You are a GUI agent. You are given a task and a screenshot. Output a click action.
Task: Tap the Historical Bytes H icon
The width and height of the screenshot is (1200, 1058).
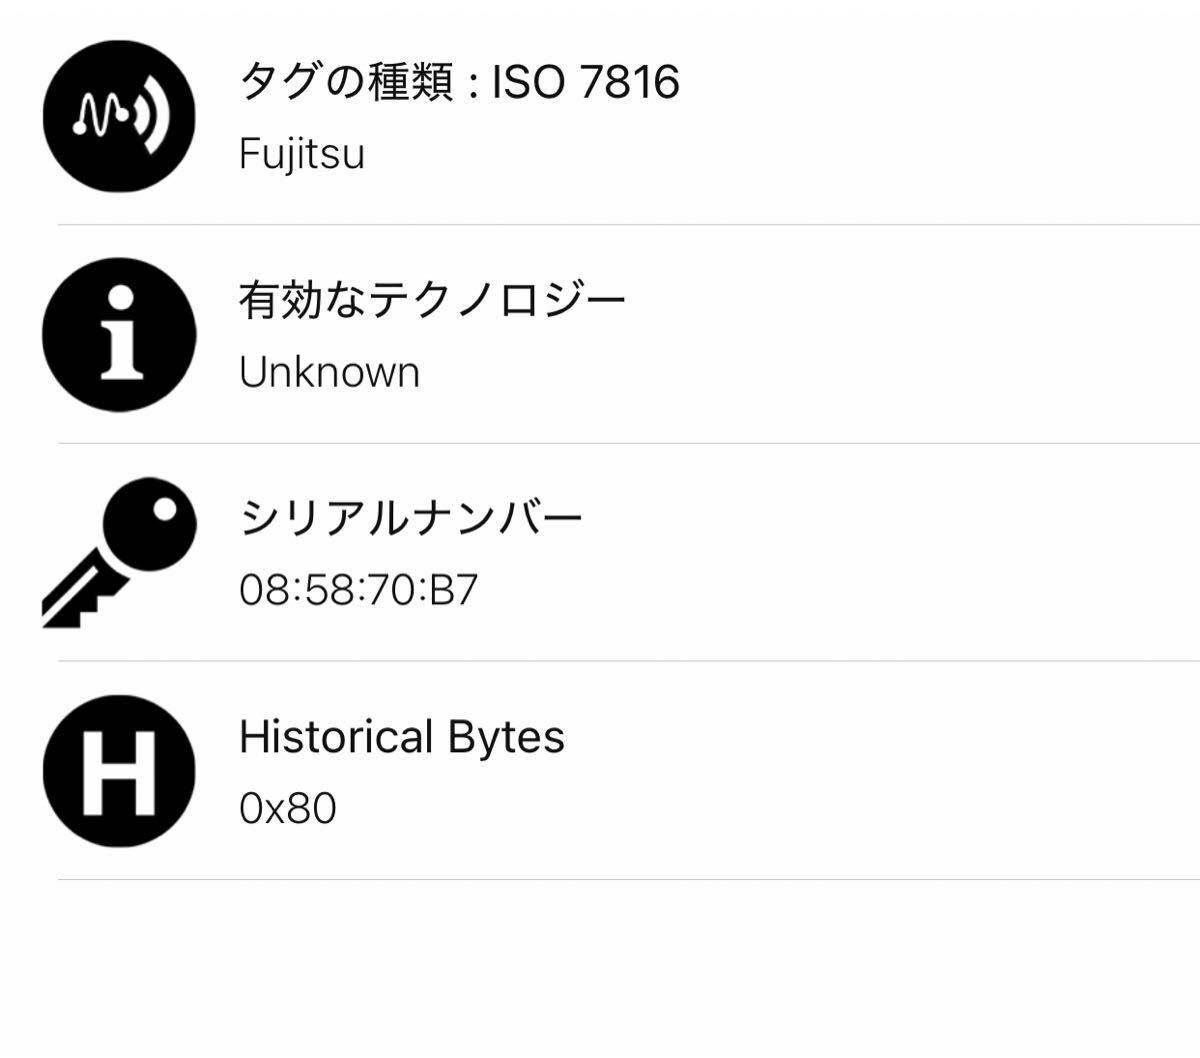pyautogui.click(x=119, y=771)
